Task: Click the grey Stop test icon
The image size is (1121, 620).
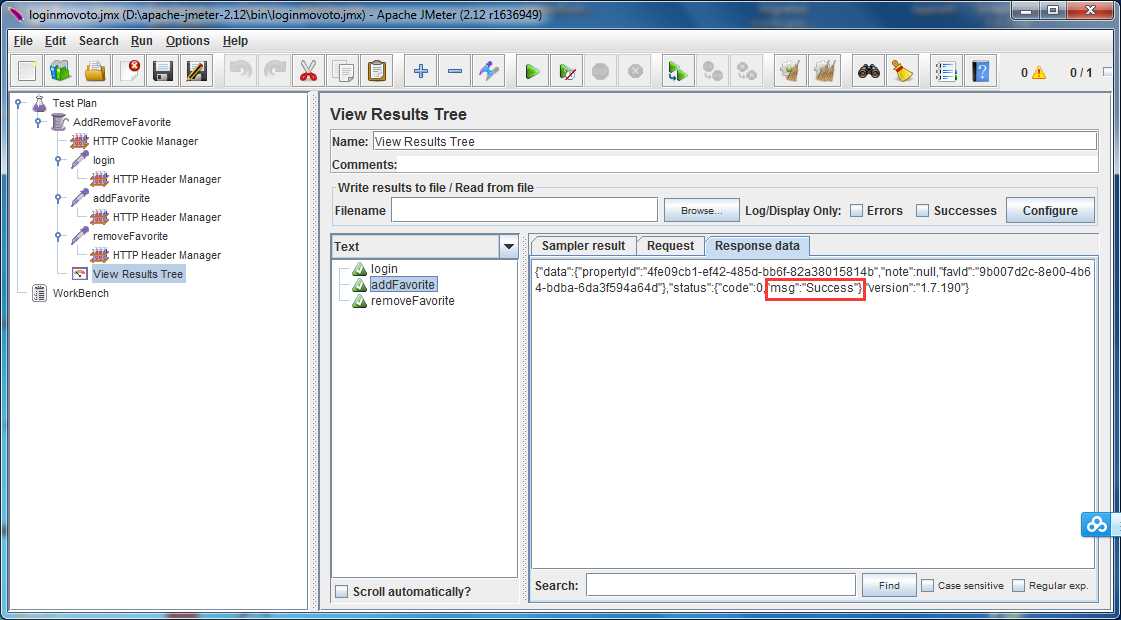Action: click(x=601, y=72)
